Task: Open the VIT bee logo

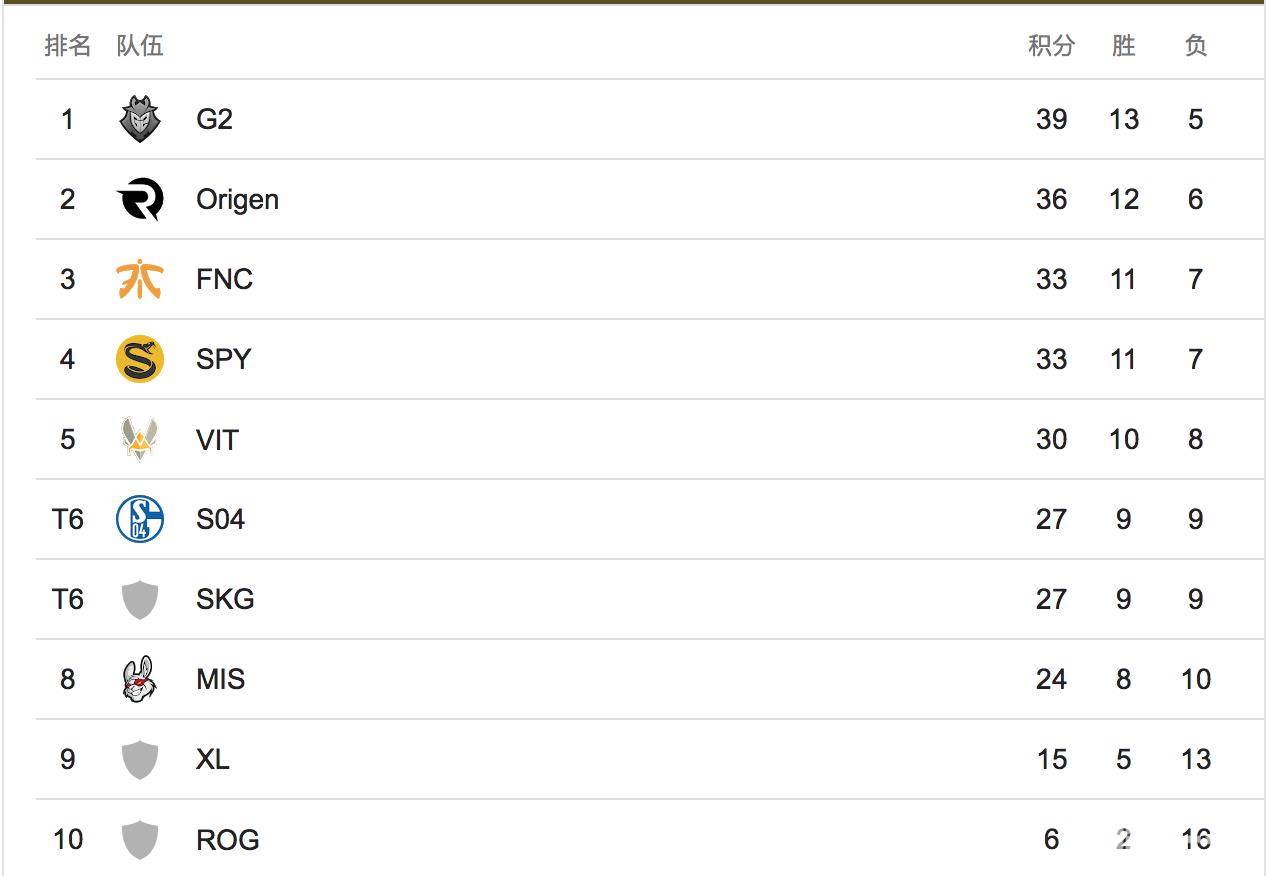Action: pyautogui.click(x=139, y=439)
